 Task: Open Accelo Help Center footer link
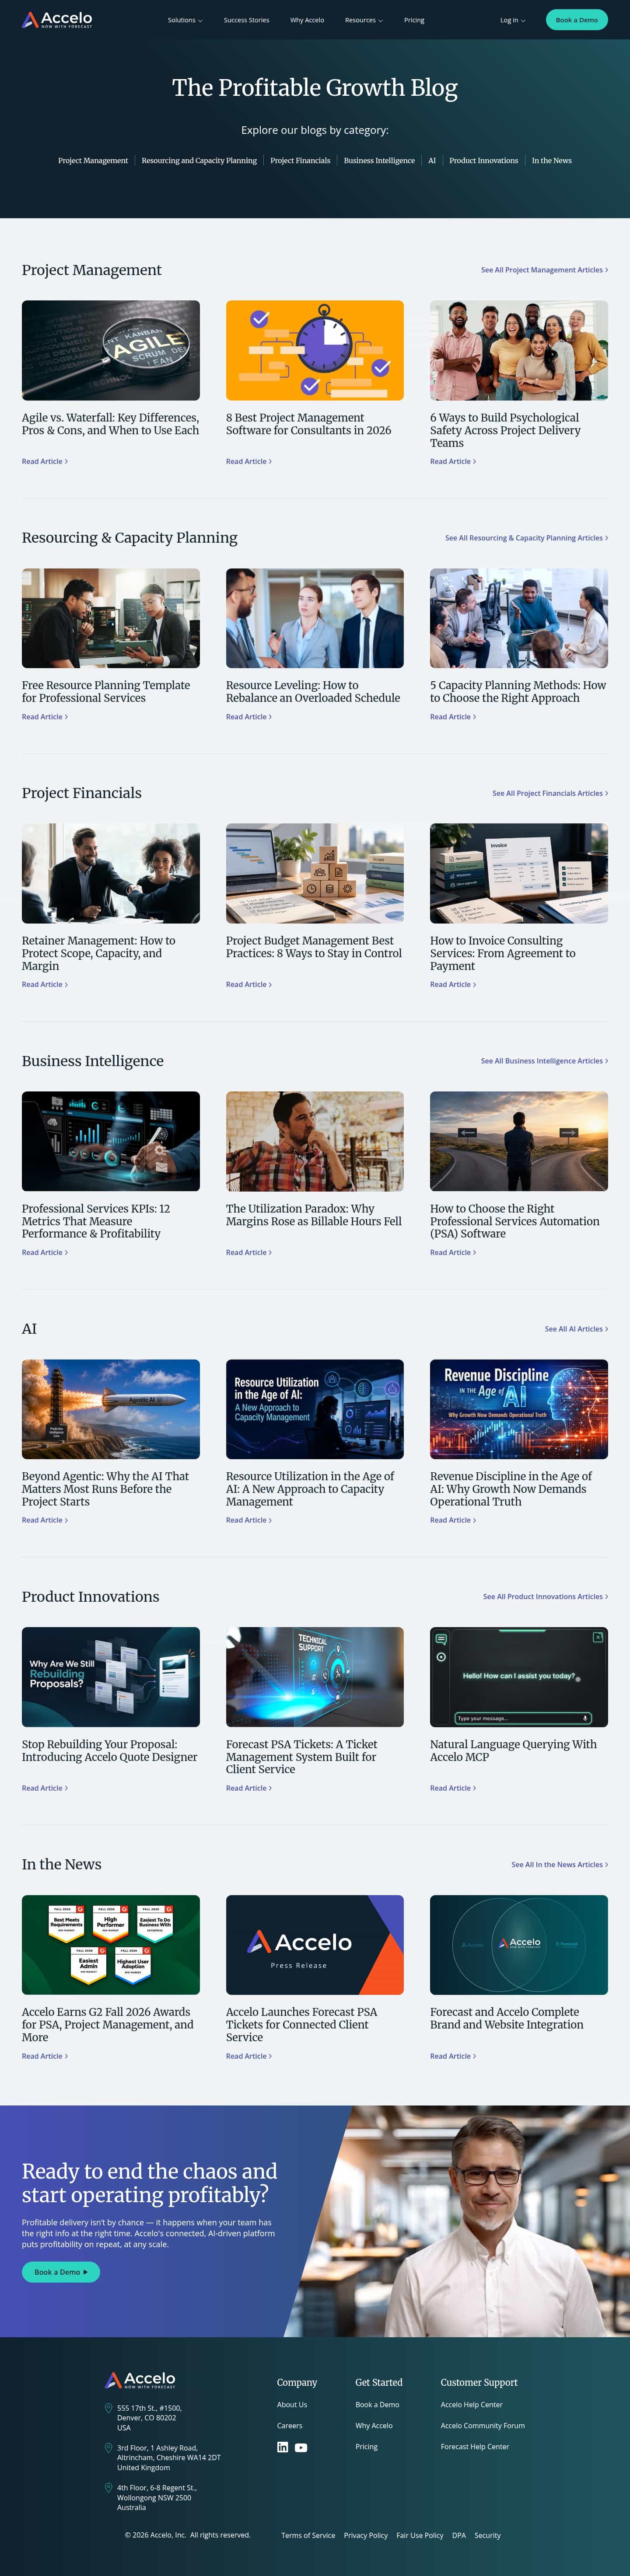click(x=472, y=2405)
